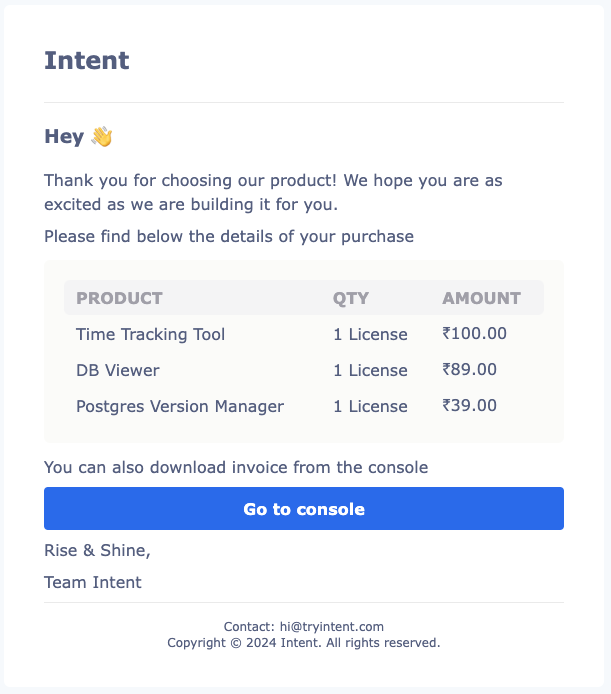Select the AMOUNT column header
Image resolution: width=611 pixels, height=694 pixels.
(x=481, y=298)
